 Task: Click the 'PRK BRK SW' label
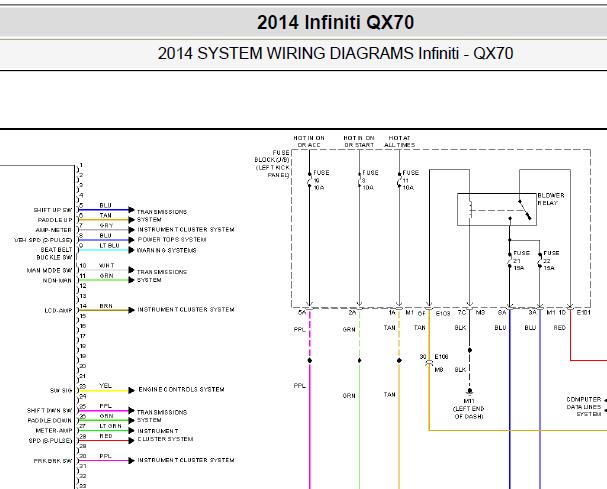(53, 461)
